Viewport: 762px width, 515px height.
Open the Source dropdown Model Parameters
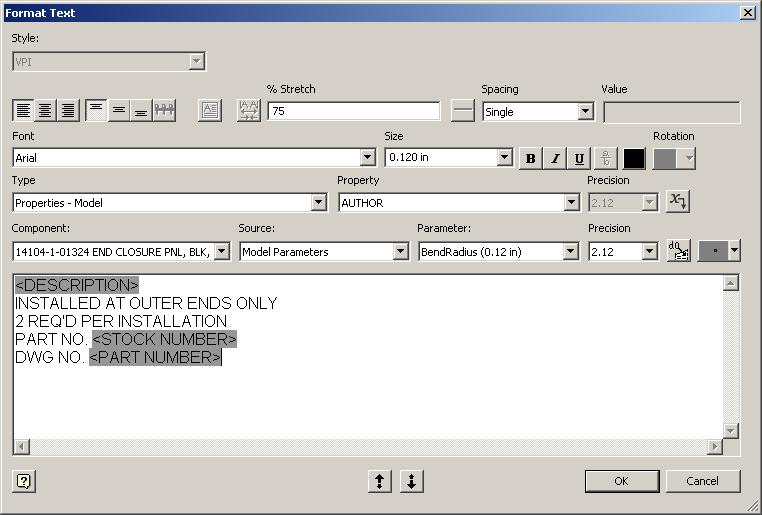400,252
